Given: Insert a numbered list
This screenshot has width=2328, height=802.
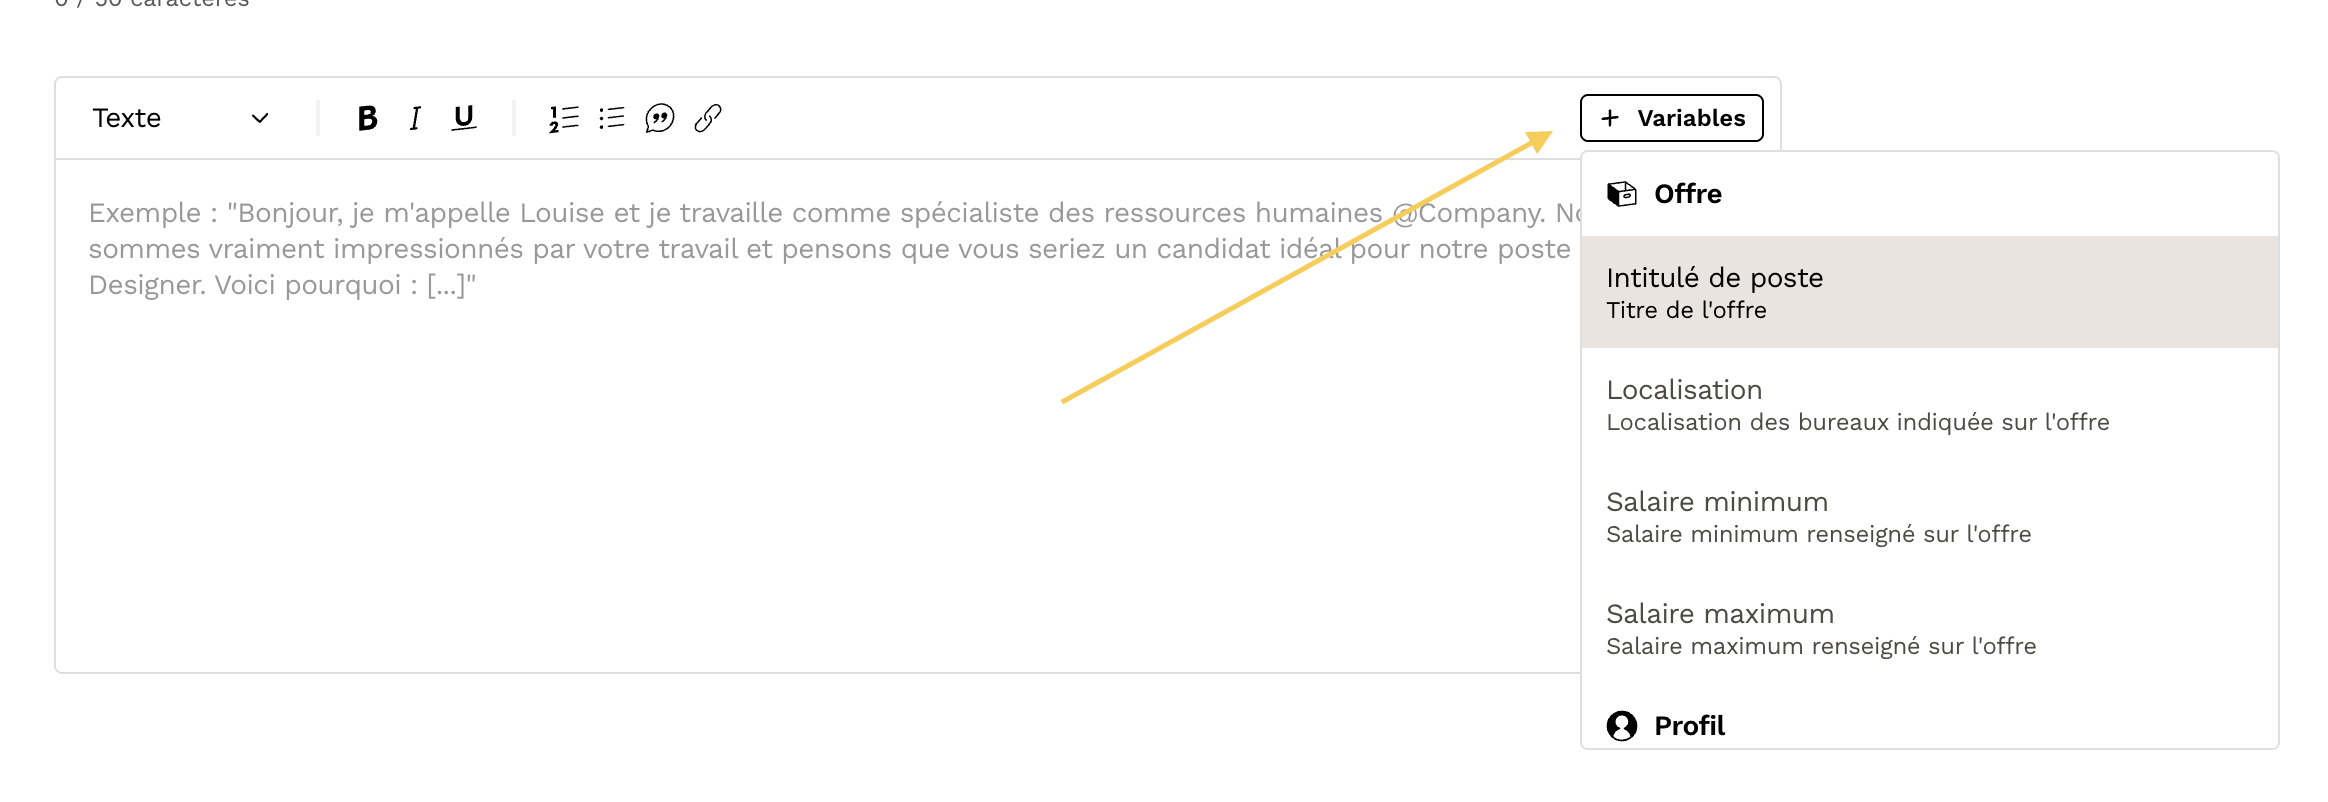Looking at the screenshot, I should coord(564,118).
